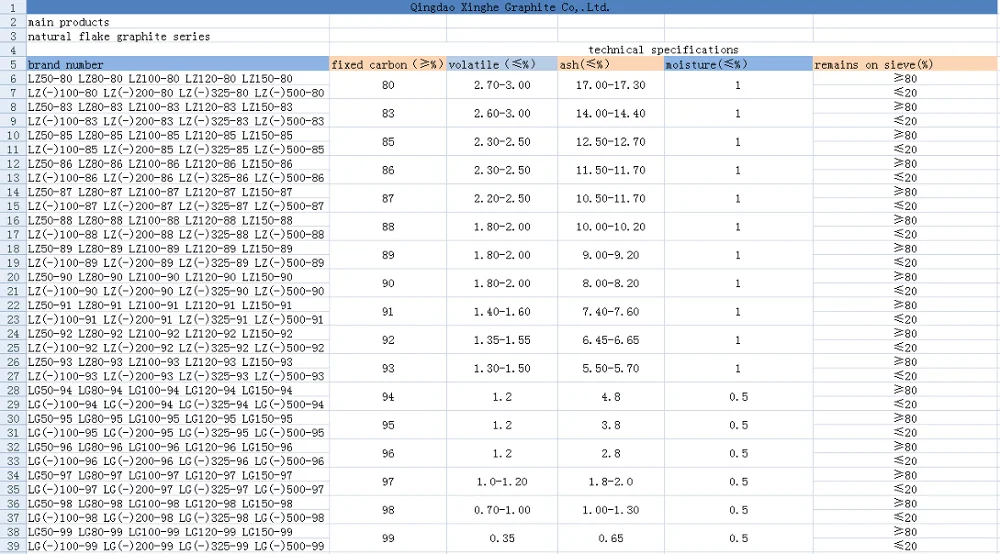Select volatile value '2.60-3.00'
This screenshot has width=1000, height=554.
502,113
